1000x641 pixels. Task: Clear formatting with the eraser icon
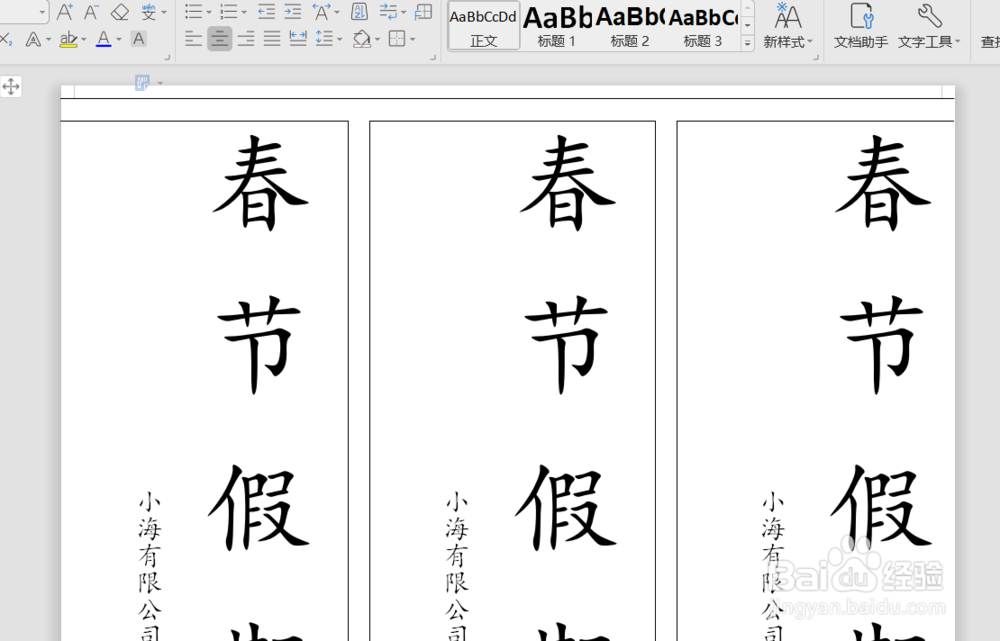click(x=120, y=12)
